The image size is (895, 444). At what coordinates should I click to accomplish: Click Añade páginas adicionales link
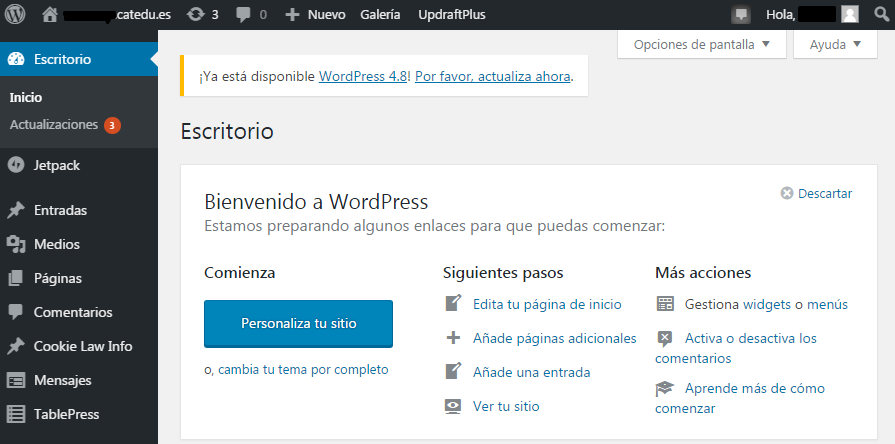point(554,338)
